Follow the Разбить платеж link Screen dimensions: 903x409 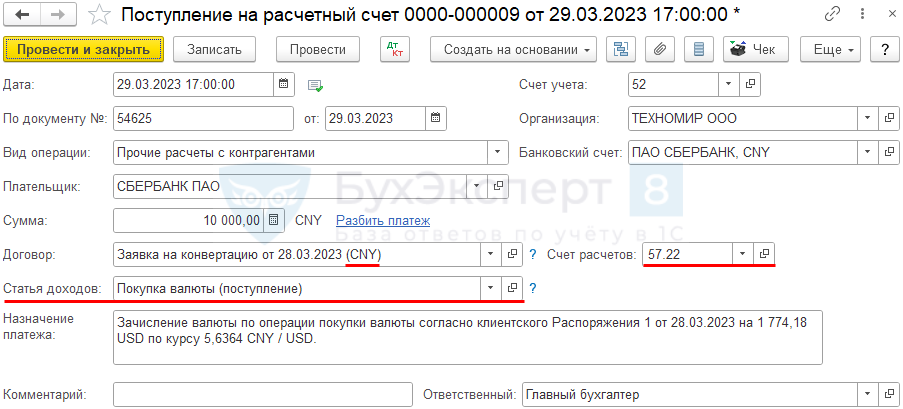pos(382,220)
